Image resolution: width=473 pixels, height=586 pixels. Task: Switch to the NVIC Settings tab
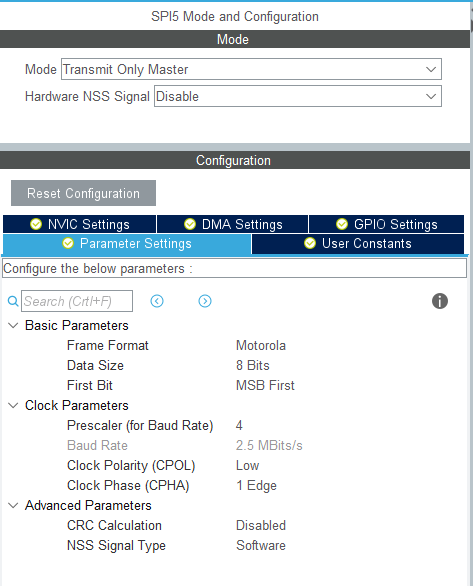click(80, 224)
